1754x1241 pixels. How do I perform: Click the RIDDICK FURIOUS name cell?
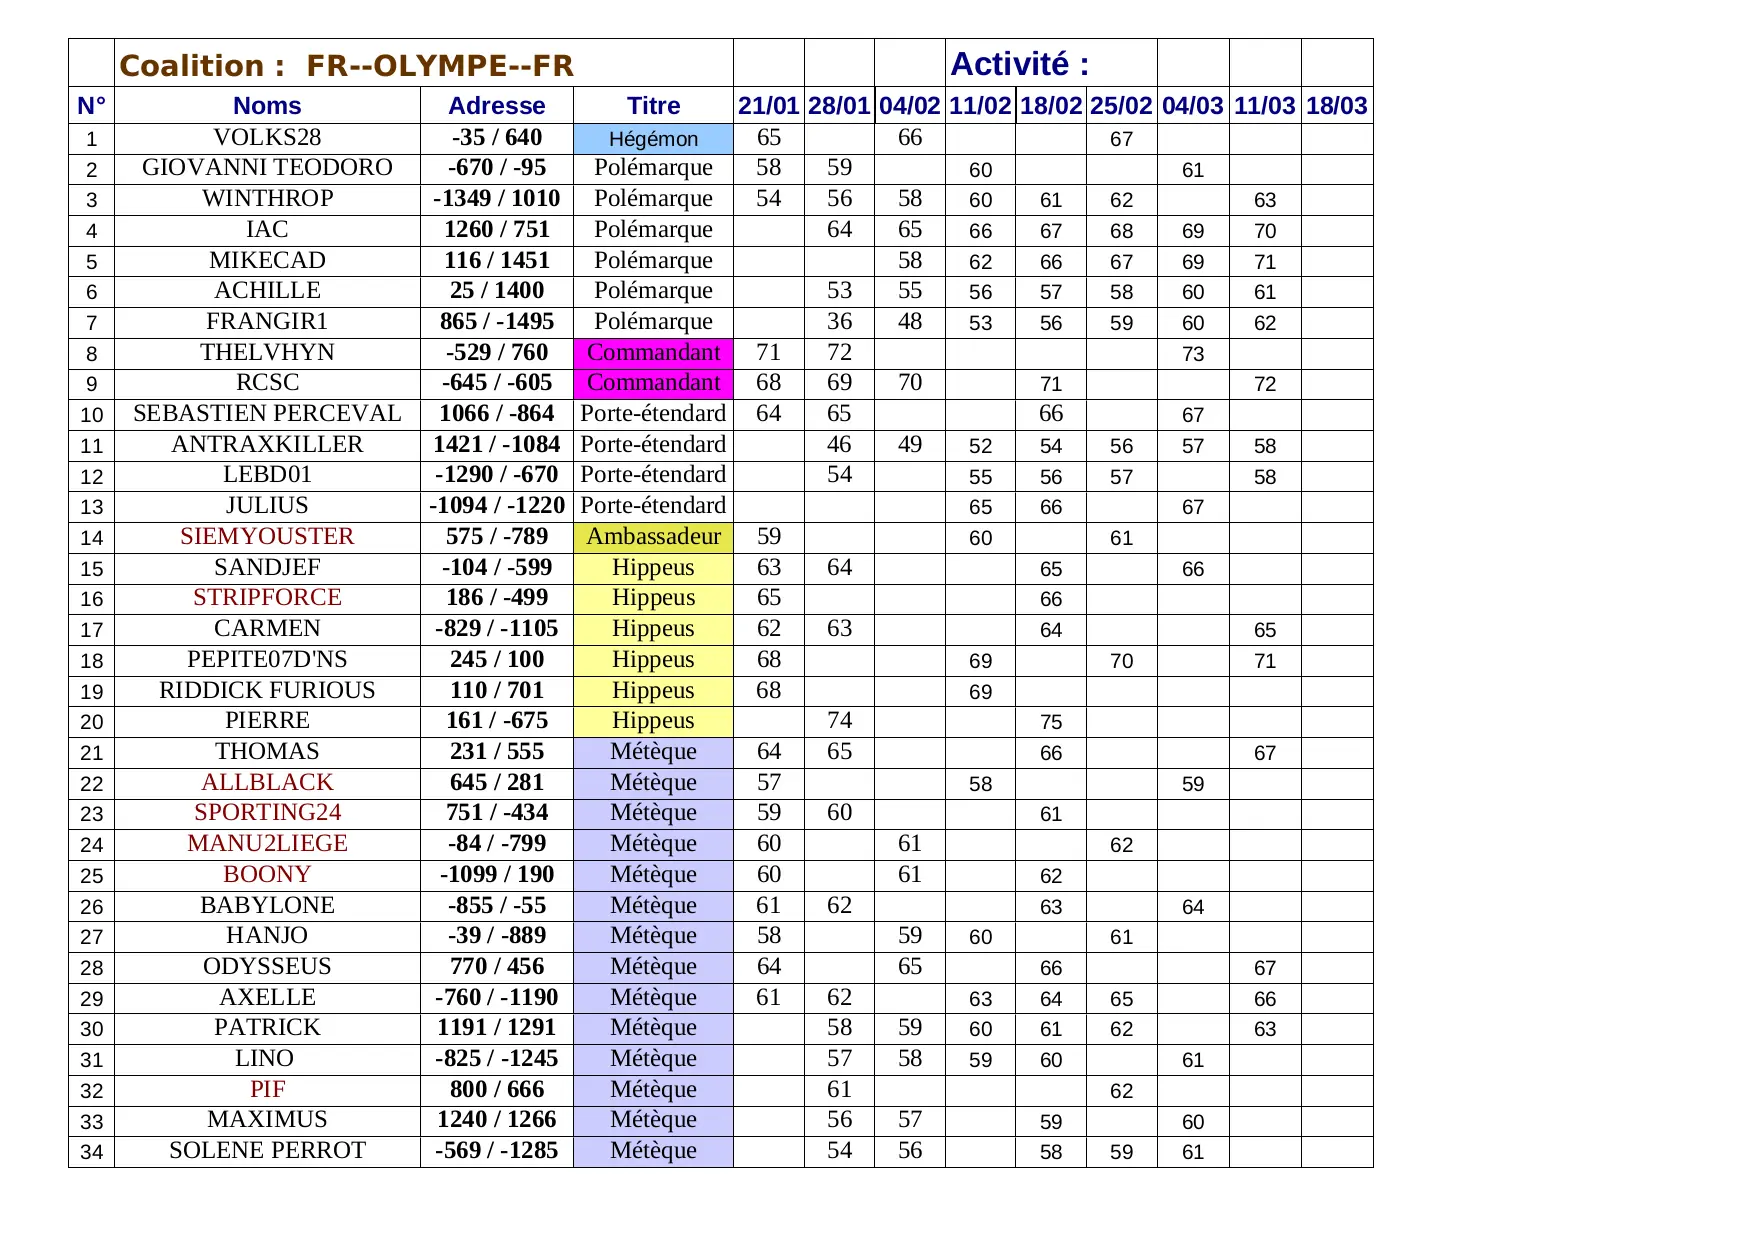click(x=267, y=691)
